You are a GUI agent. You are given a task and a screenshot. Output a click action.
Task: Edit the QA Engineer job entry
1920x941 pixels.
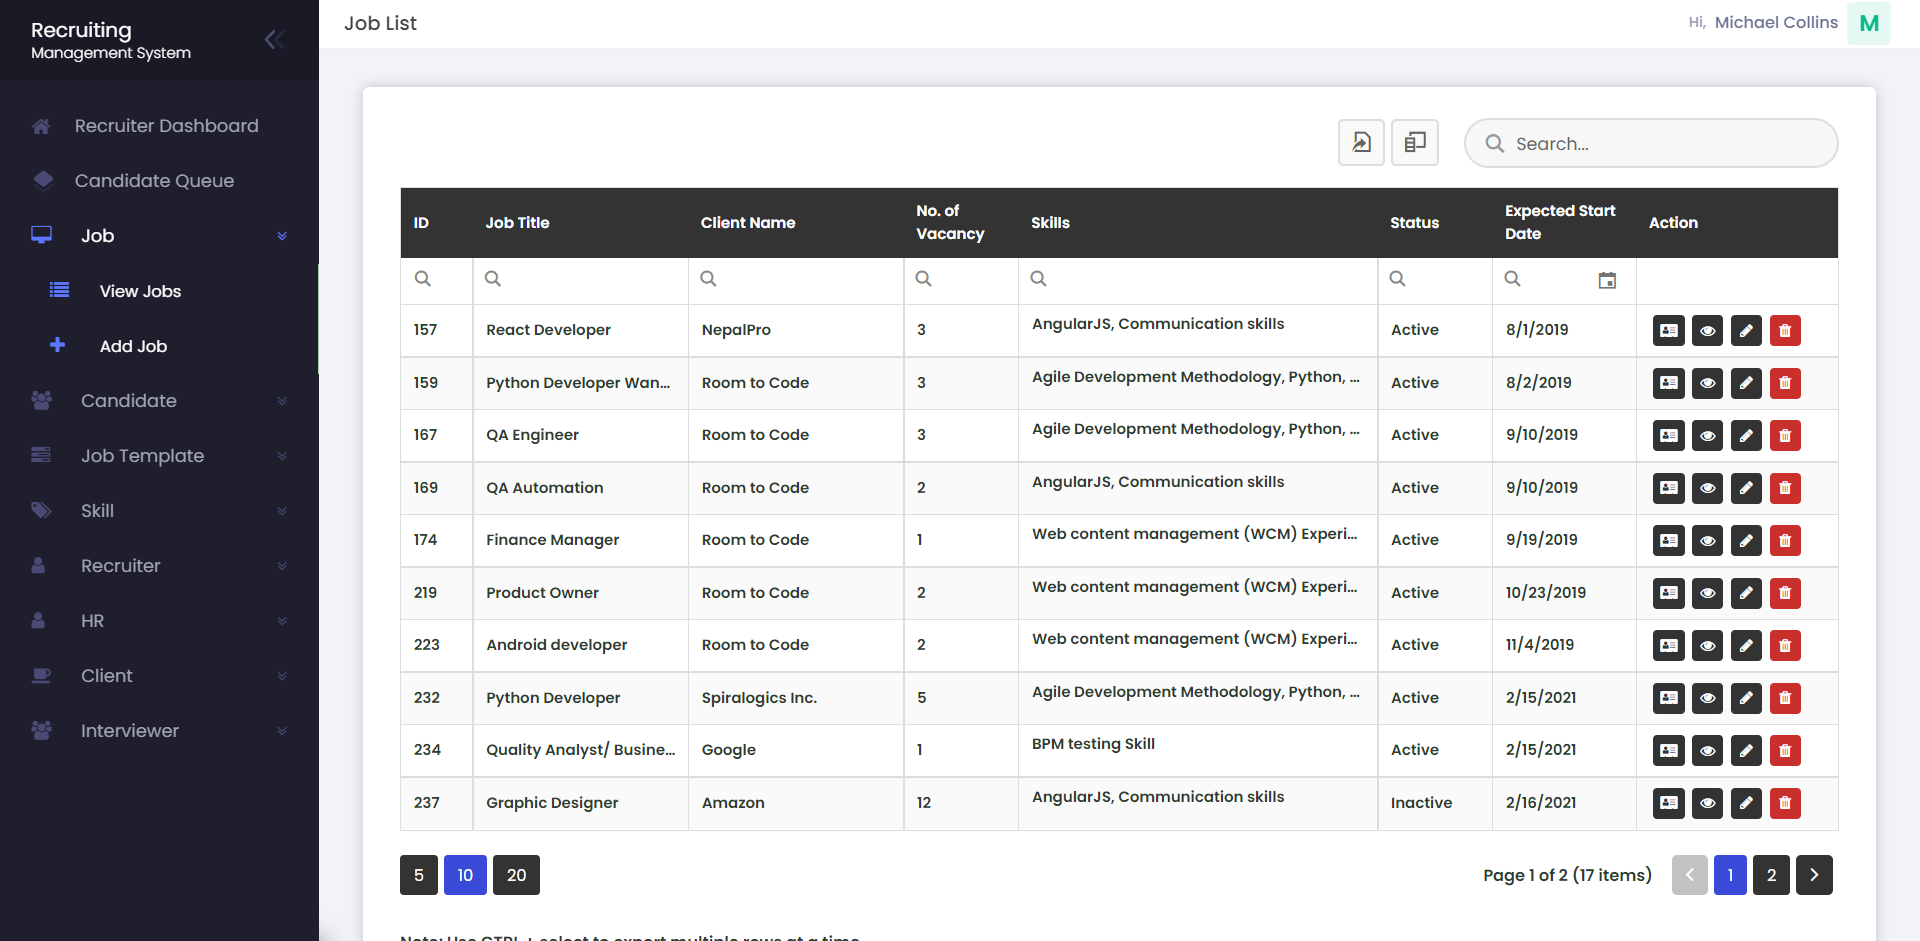pyautogui.click(x=1745, y=436)
